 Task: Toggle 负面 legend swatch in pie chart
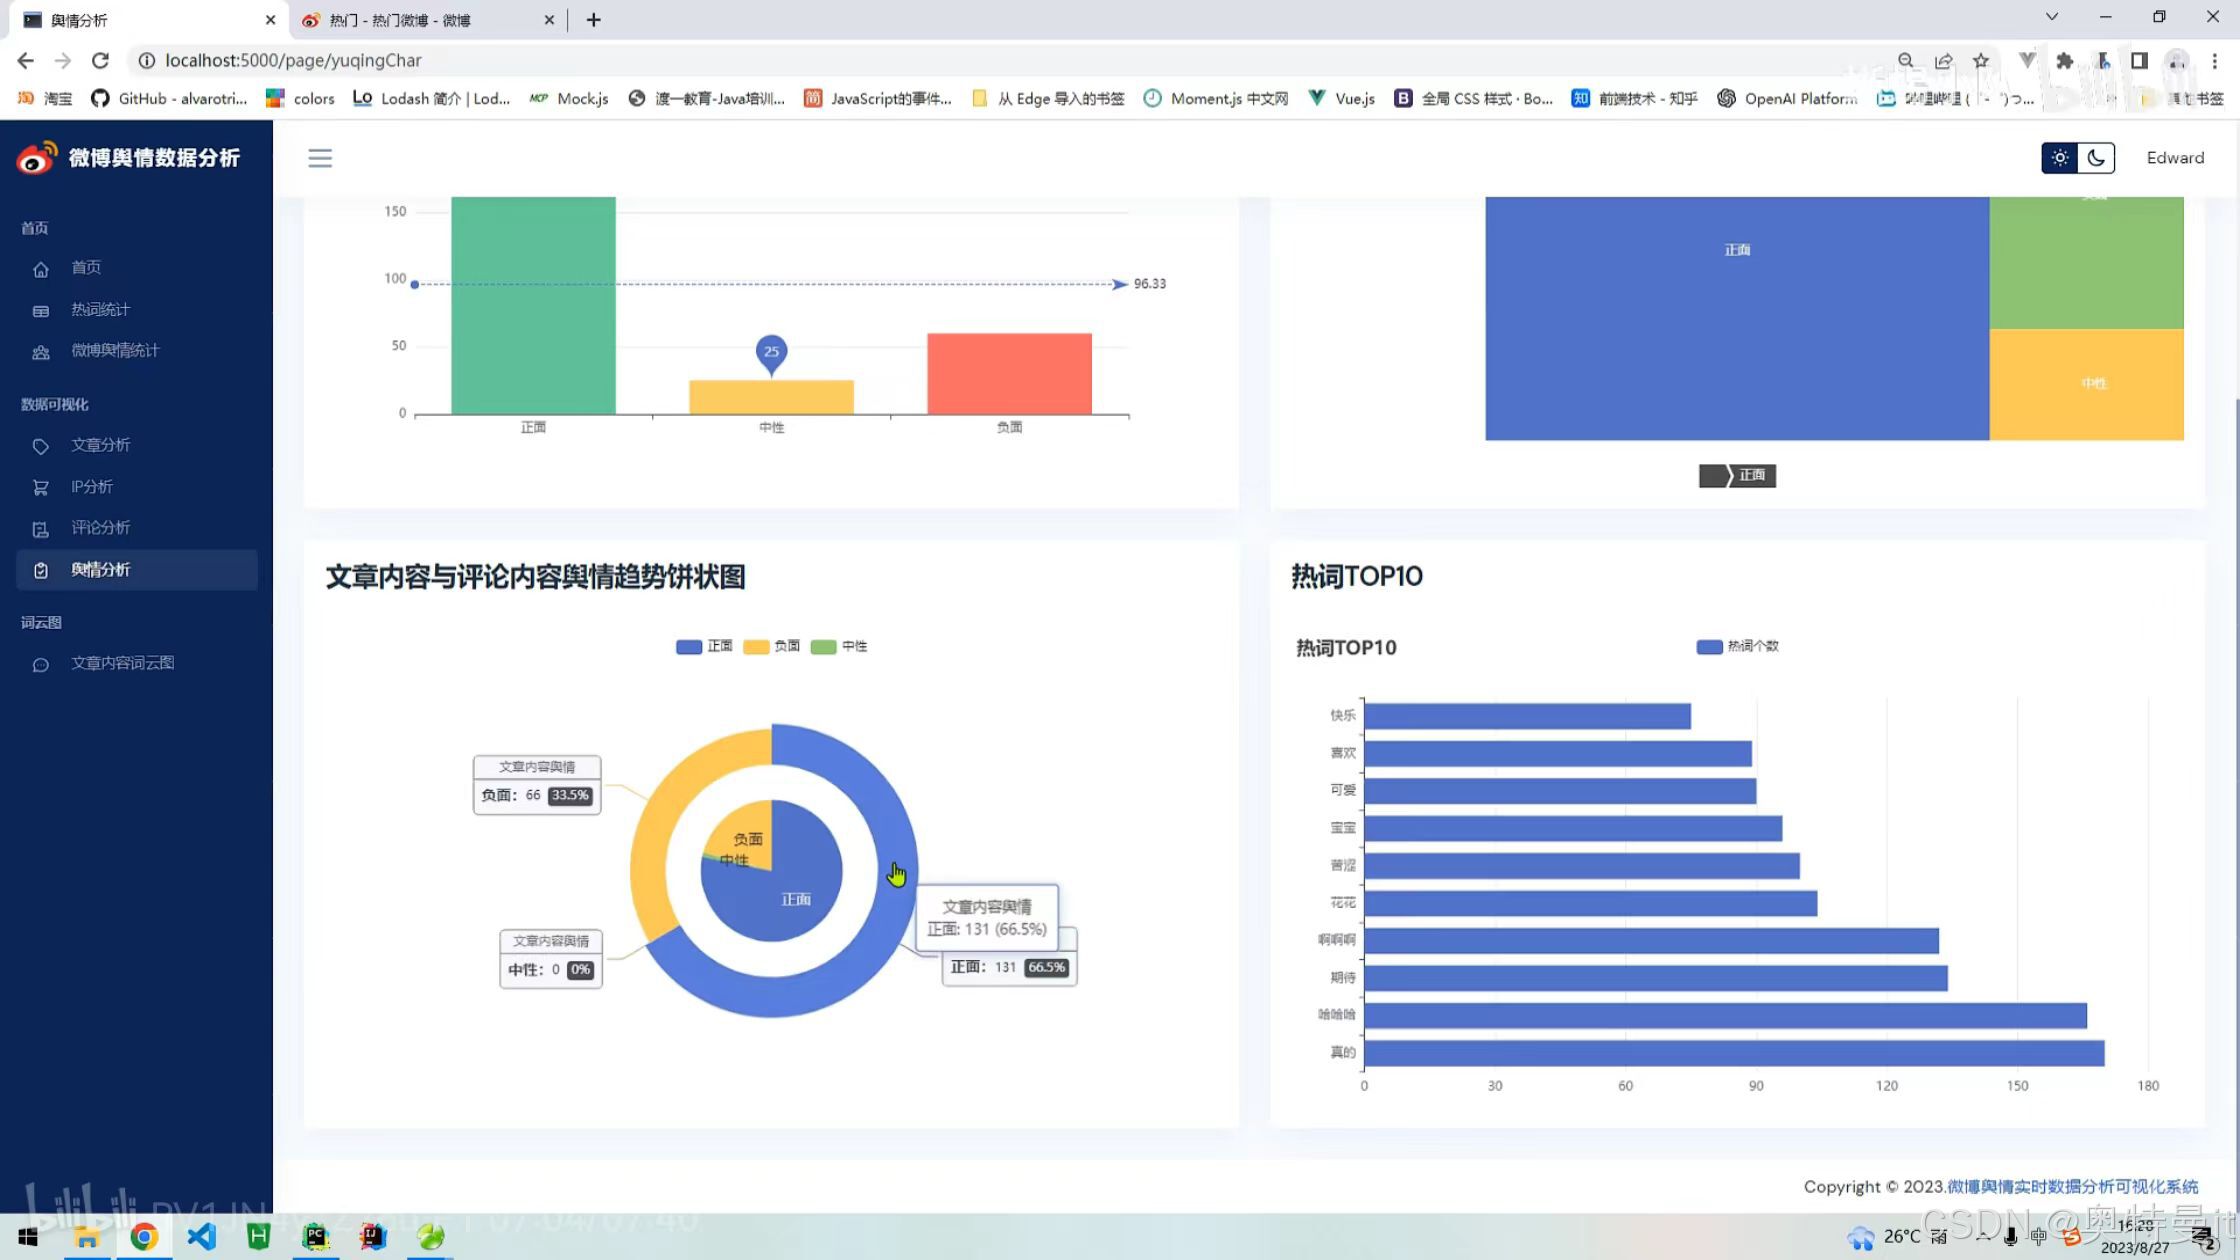point(756,647)
